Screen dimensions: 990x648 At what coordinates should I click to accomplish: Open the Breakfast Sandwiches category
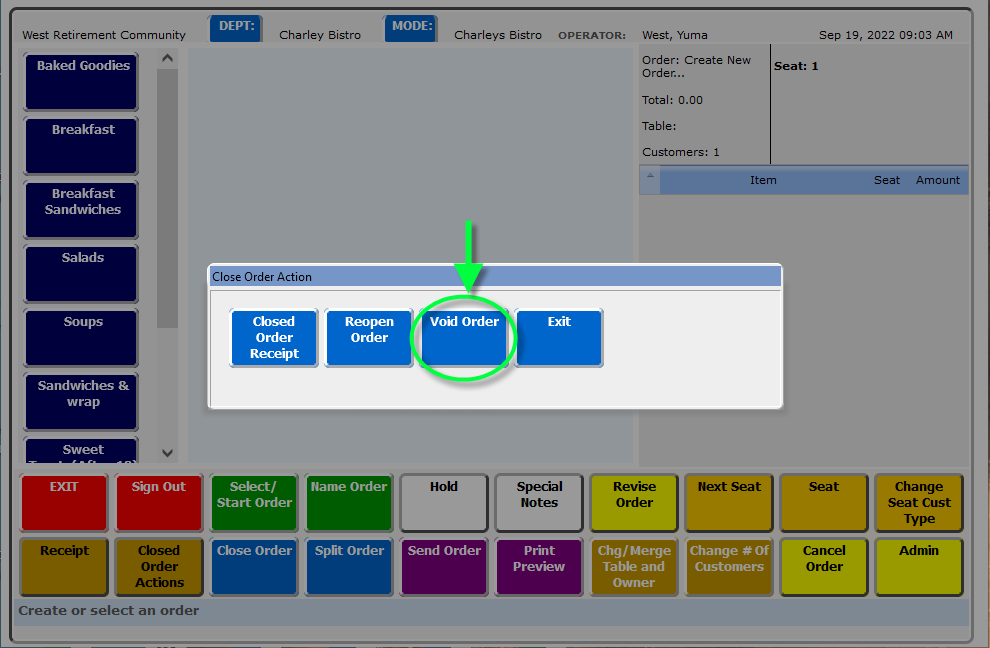coord(82,210)
